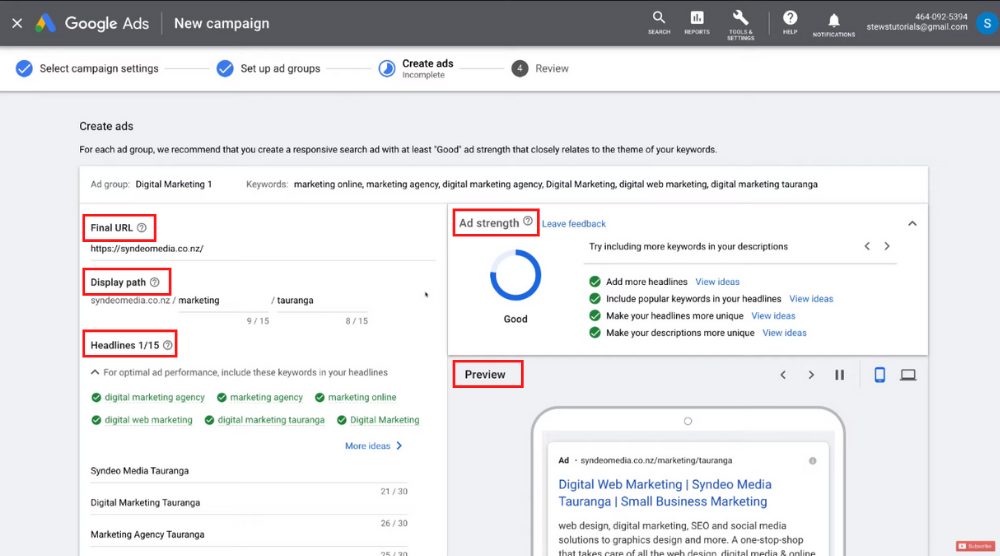Image resolution: width=1000 pixels, height=556 pixels.
Task: Edit headline 'Syndeo Media Tauranga'
Action: pos(249,471)
